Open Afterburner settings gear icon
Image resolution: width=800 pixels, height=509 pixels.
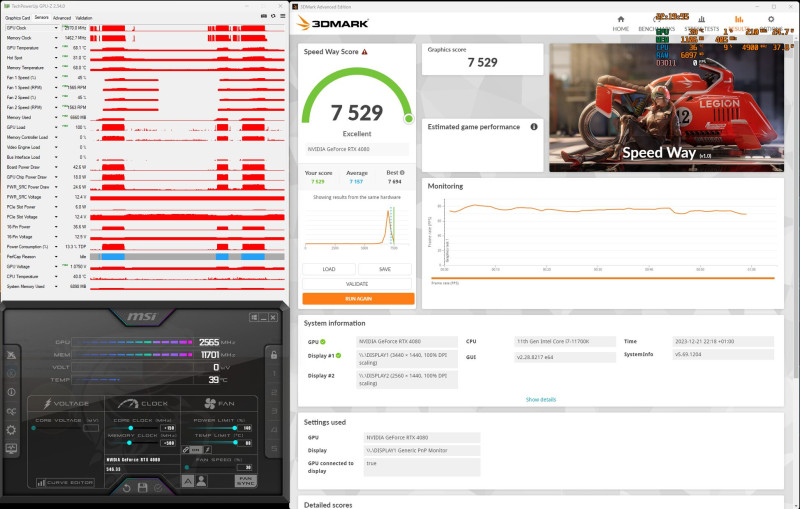pos(11,430)
